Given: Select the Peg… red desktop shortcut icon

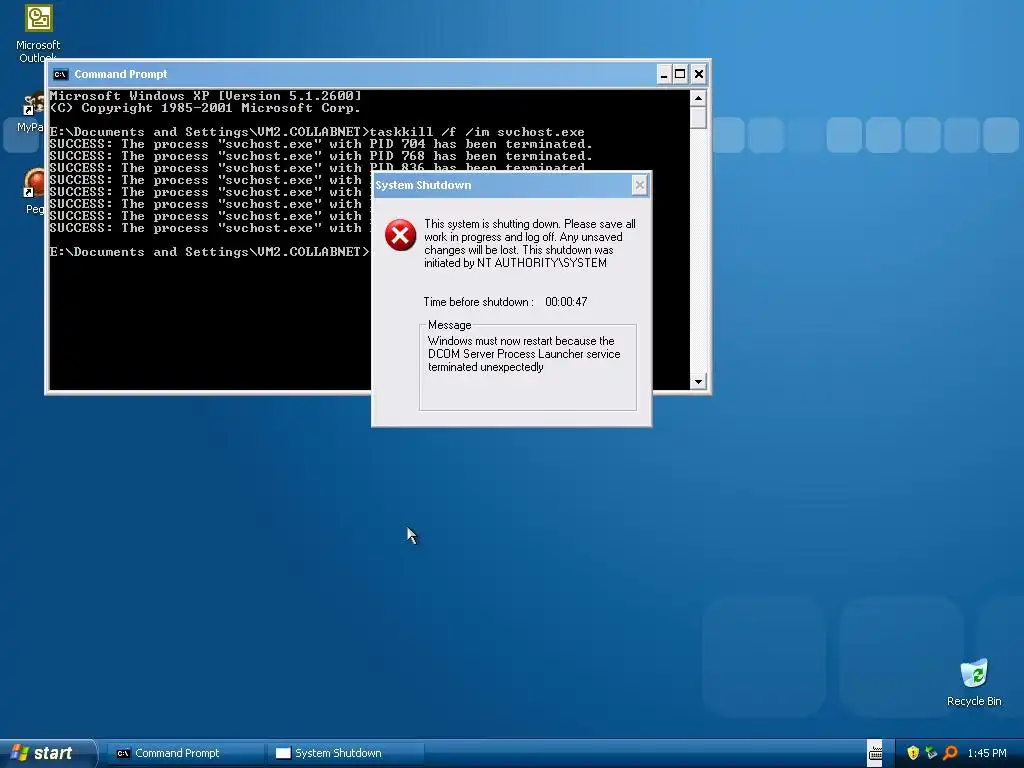Looking at the screenshot, I should click(x=34, y=183).
